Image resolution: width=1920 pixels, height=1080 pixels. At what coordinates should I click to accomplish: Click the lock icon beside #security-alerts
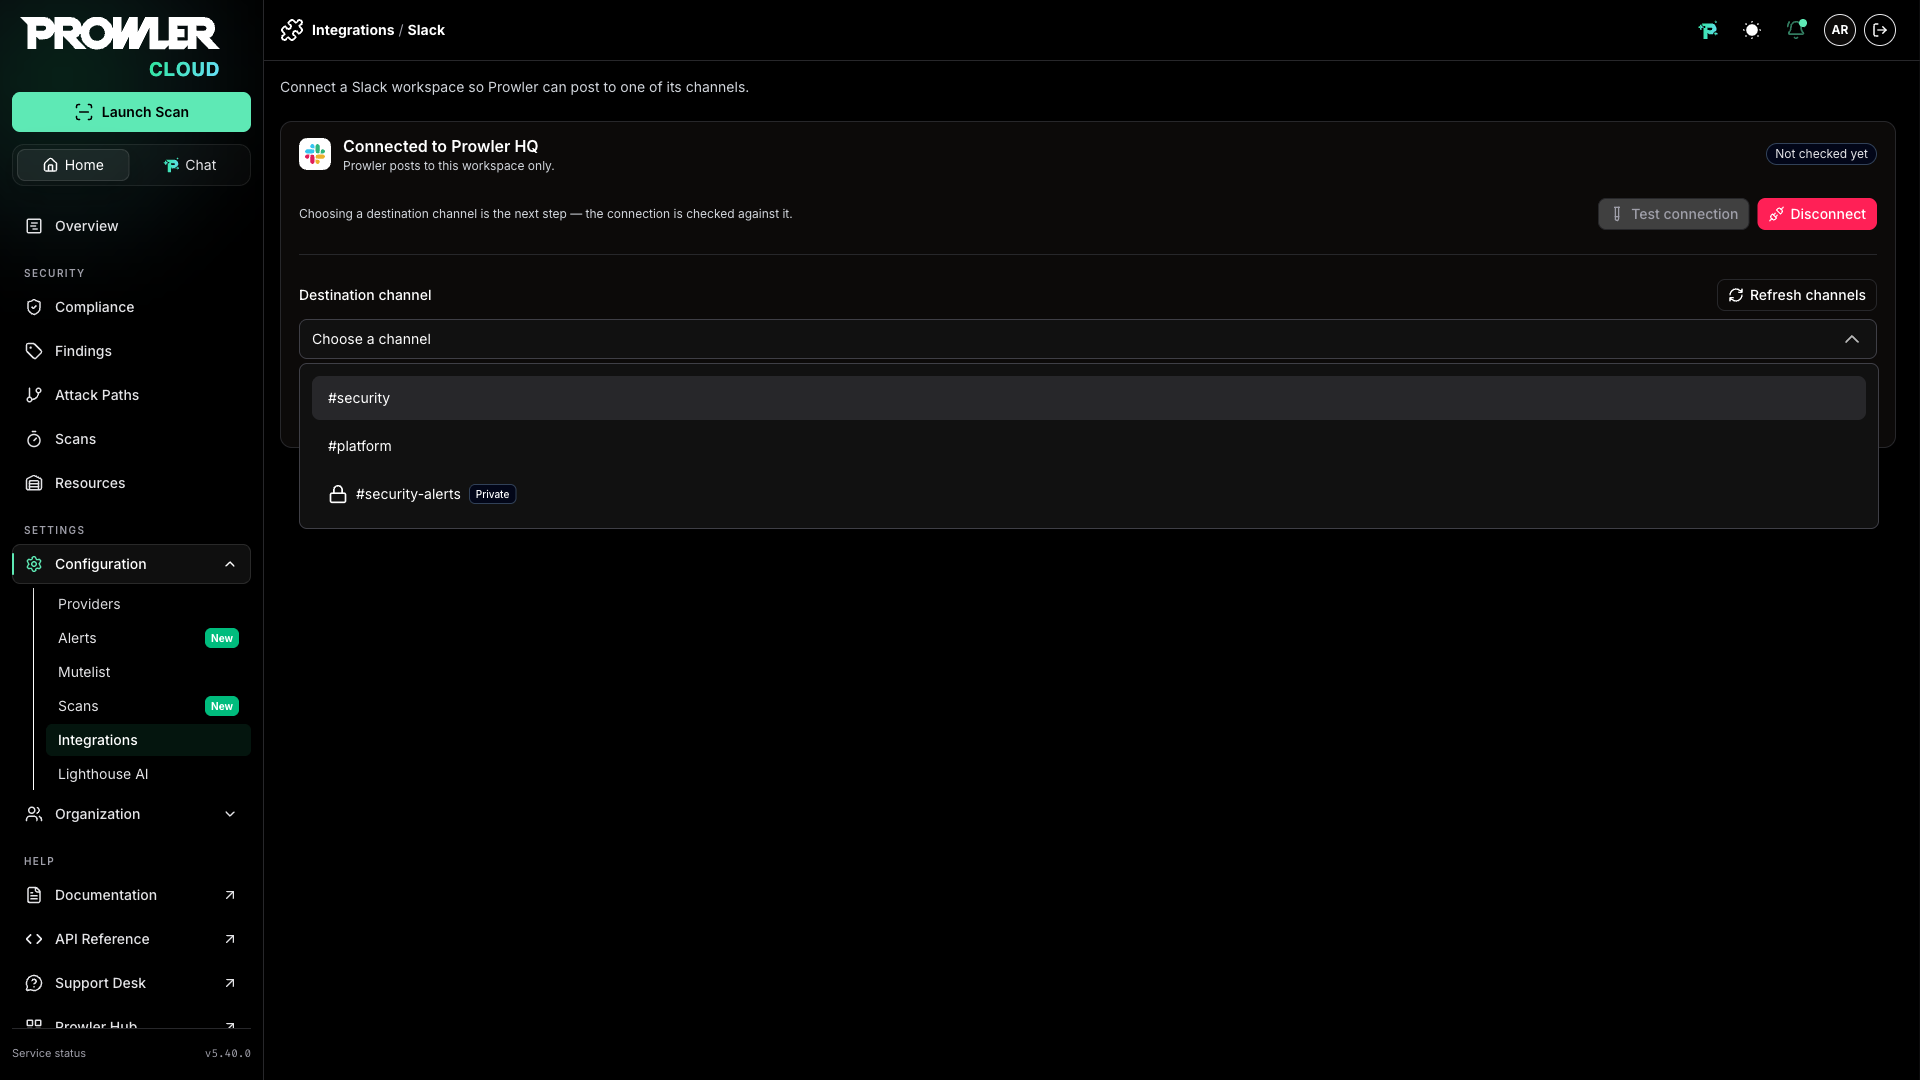coord(338,494)
